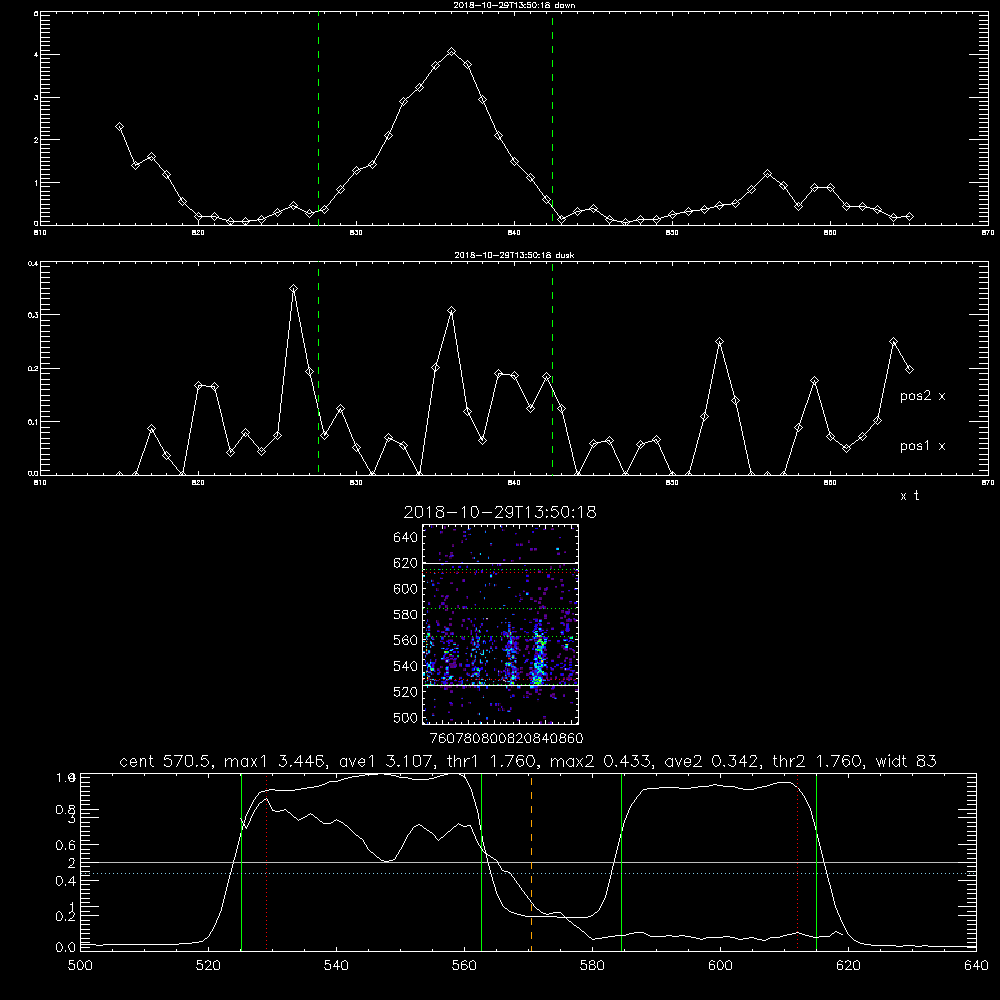Click the first diamond data point of the dawn curve
1000x1000 pixels.
pos(119,127)
